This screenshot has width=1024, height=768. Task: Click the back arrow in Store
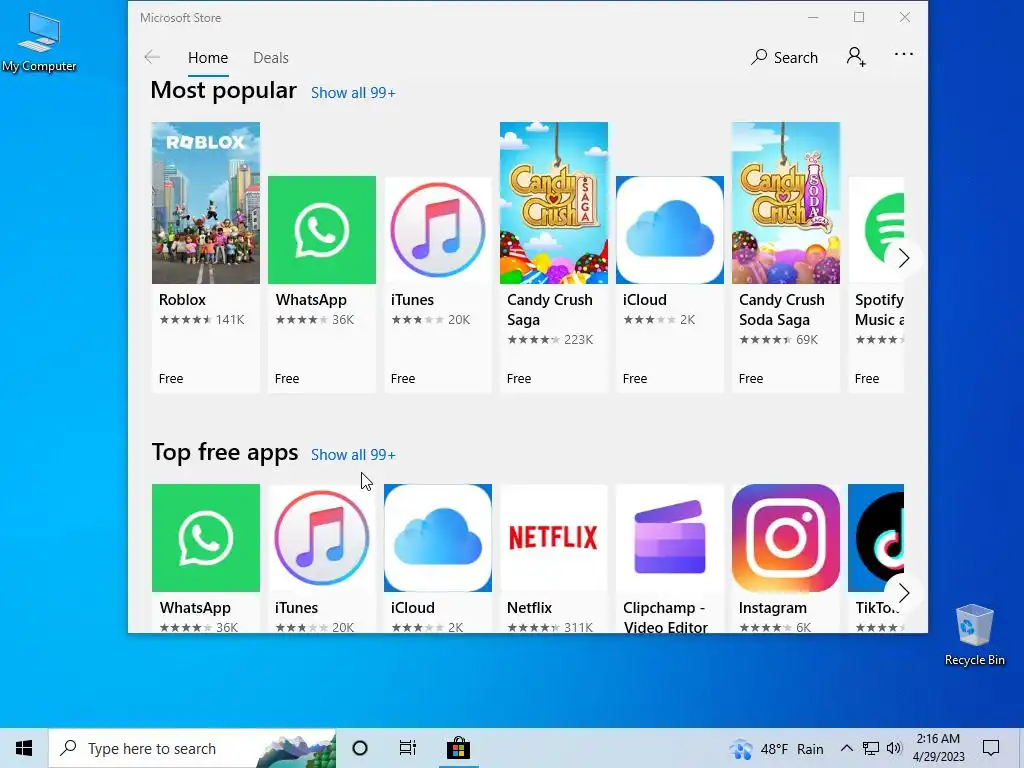pos(152,57)
